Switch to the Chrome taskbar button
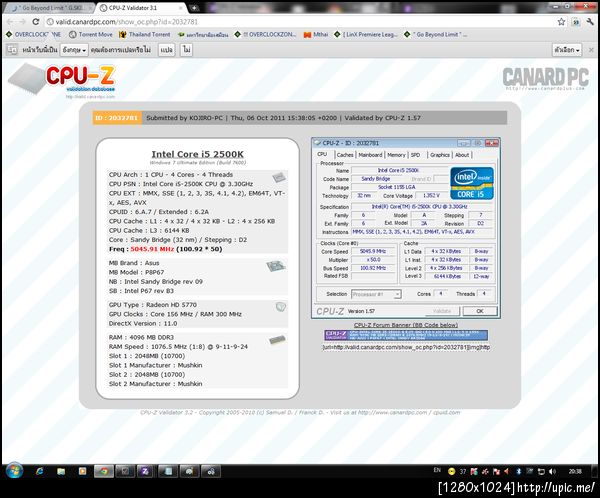600x498 pixels. point(104,472)
